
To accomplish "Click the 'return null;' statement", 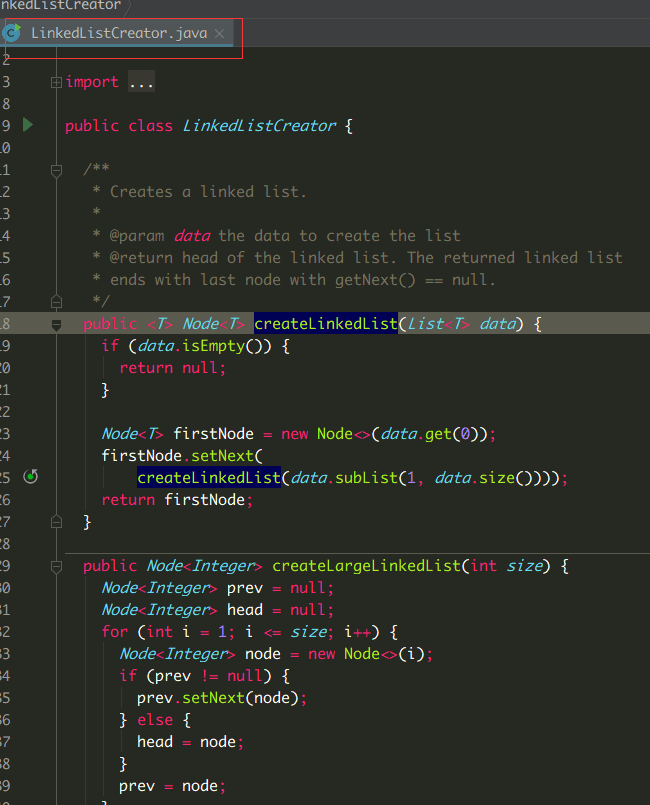I will (x=173, y=368).
